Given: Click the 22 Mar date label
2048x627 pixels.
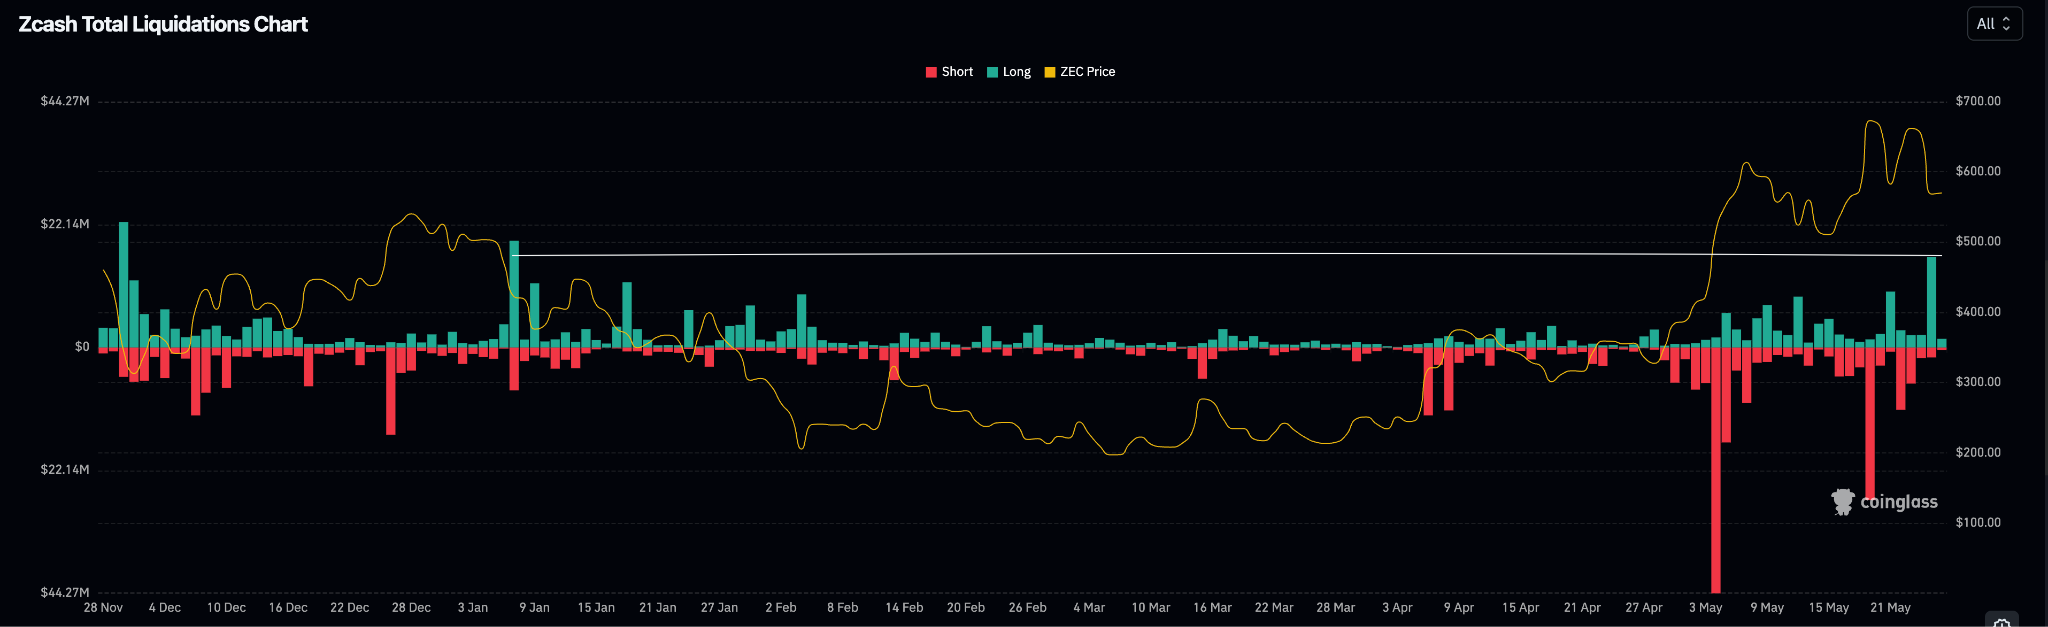Looking at the screenshot, I should (x=1274, y=608).
